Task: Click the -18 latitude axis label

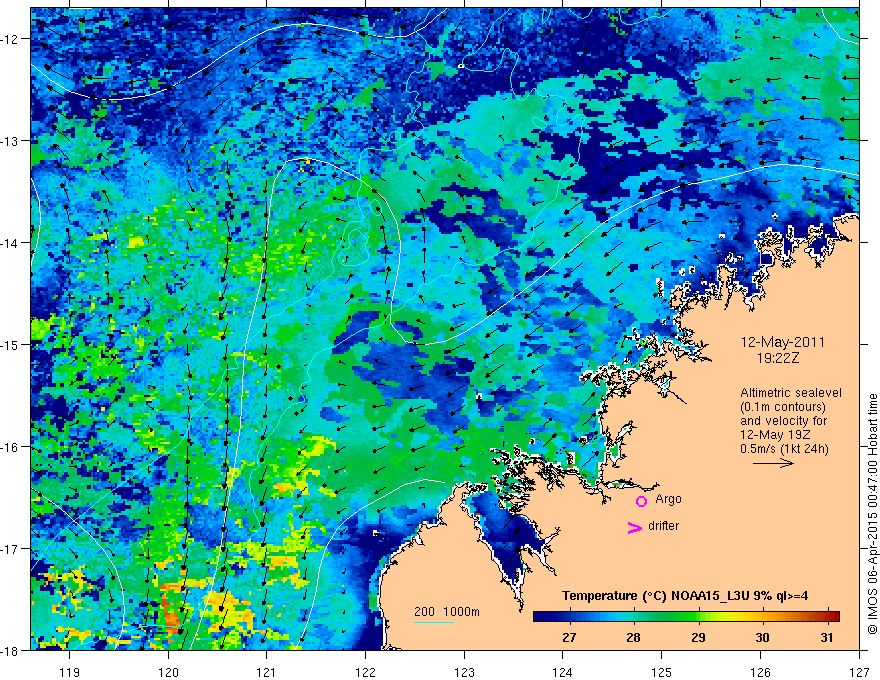Action: tap(12, 651)
